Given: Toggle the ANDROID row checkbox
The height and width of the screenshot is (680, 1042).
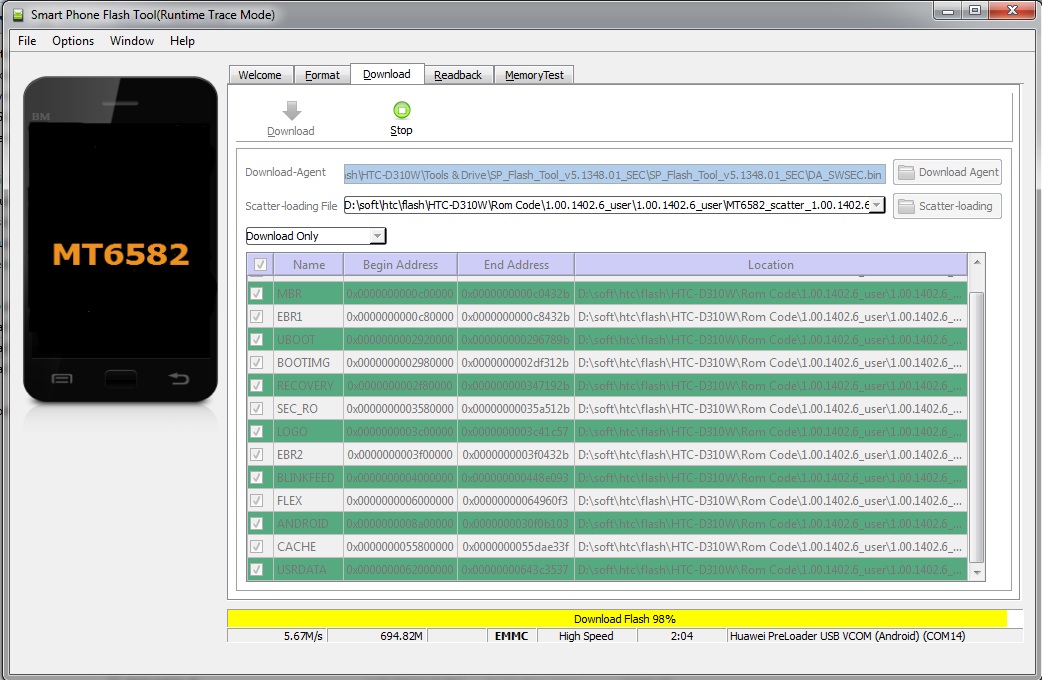Looking at the screenshot, I should 257,524.
